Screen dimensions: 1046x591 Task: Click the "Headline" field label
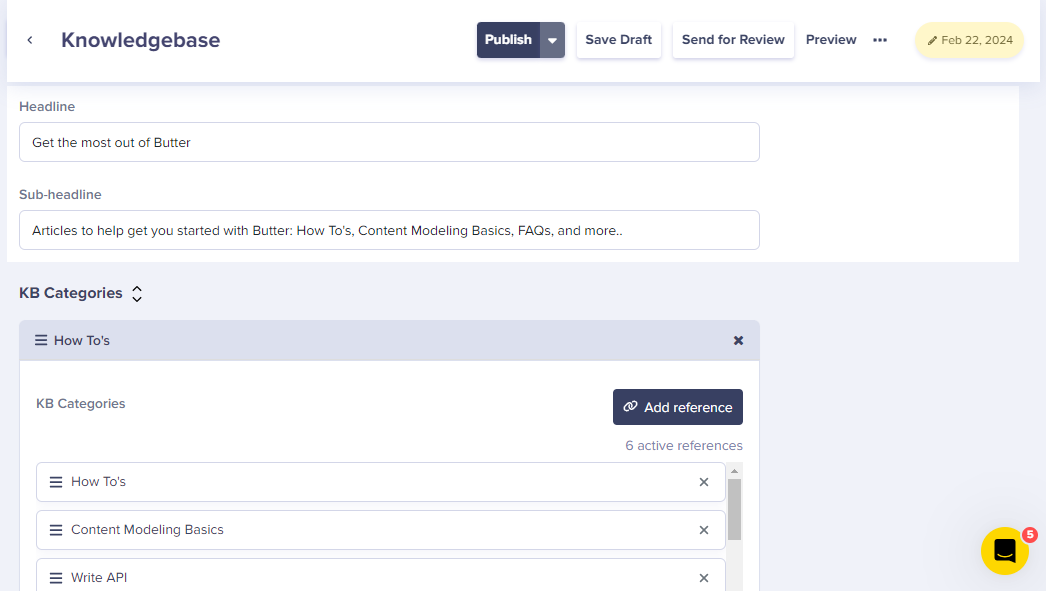47,107
